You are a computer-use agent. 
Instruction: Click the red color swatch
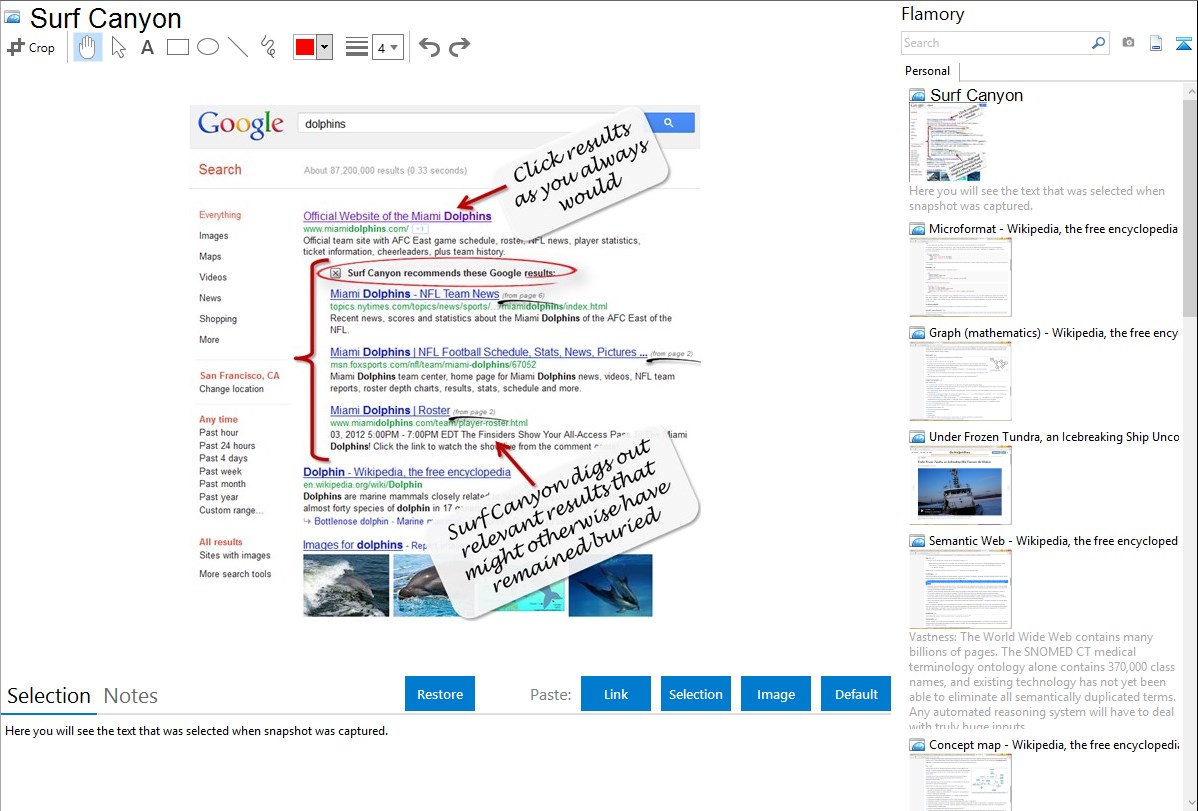point(305,47)
